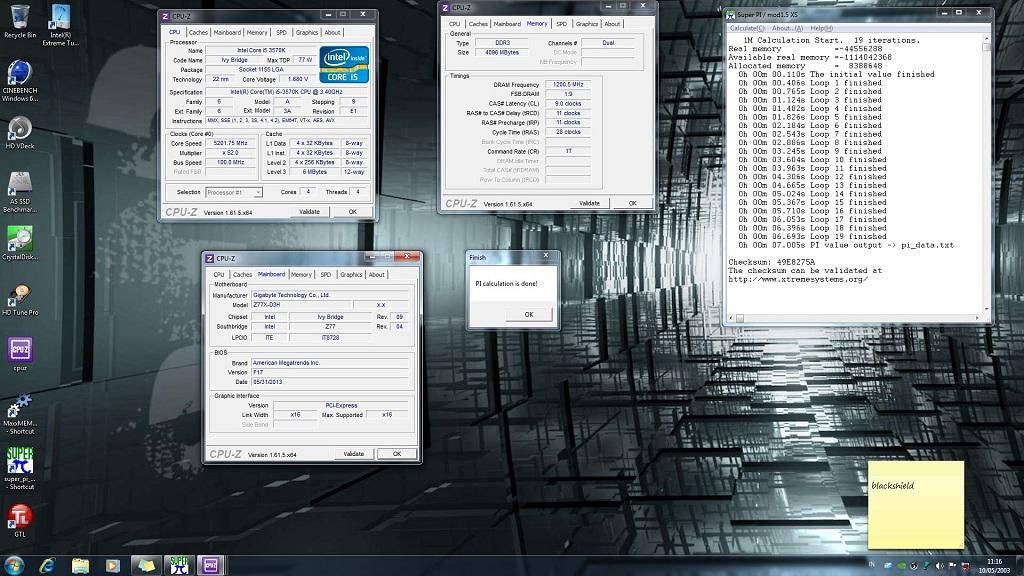Confirm PI calculation done with OK
This screenshot has width=1024, height=576.
[x=528, y=314]
